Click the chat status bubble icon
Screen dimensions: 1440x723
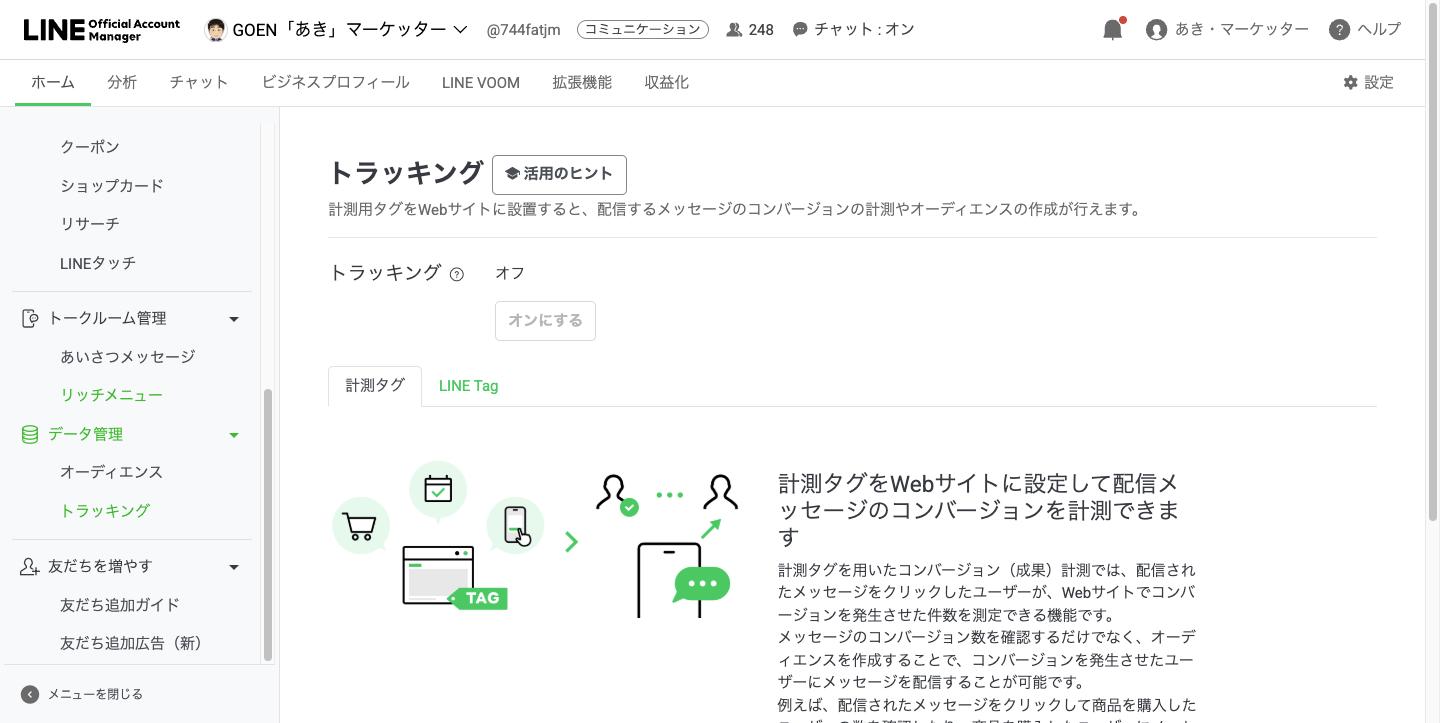pos(800,30)
